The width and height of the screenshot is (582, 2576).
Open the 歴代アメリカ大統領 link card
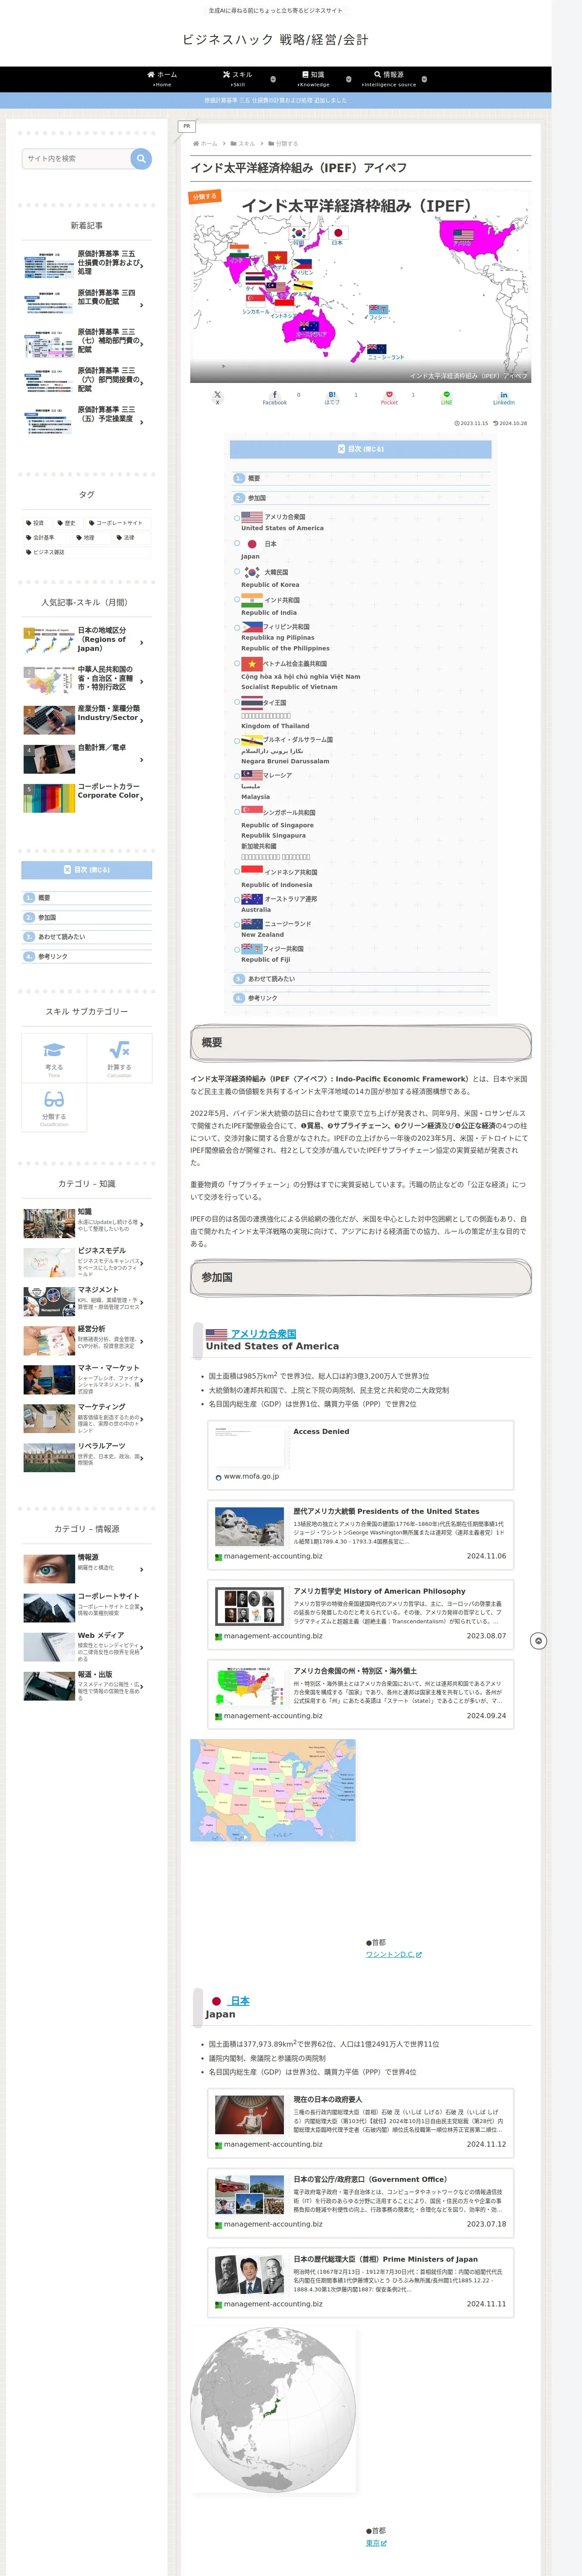(x=361, y=1535)
